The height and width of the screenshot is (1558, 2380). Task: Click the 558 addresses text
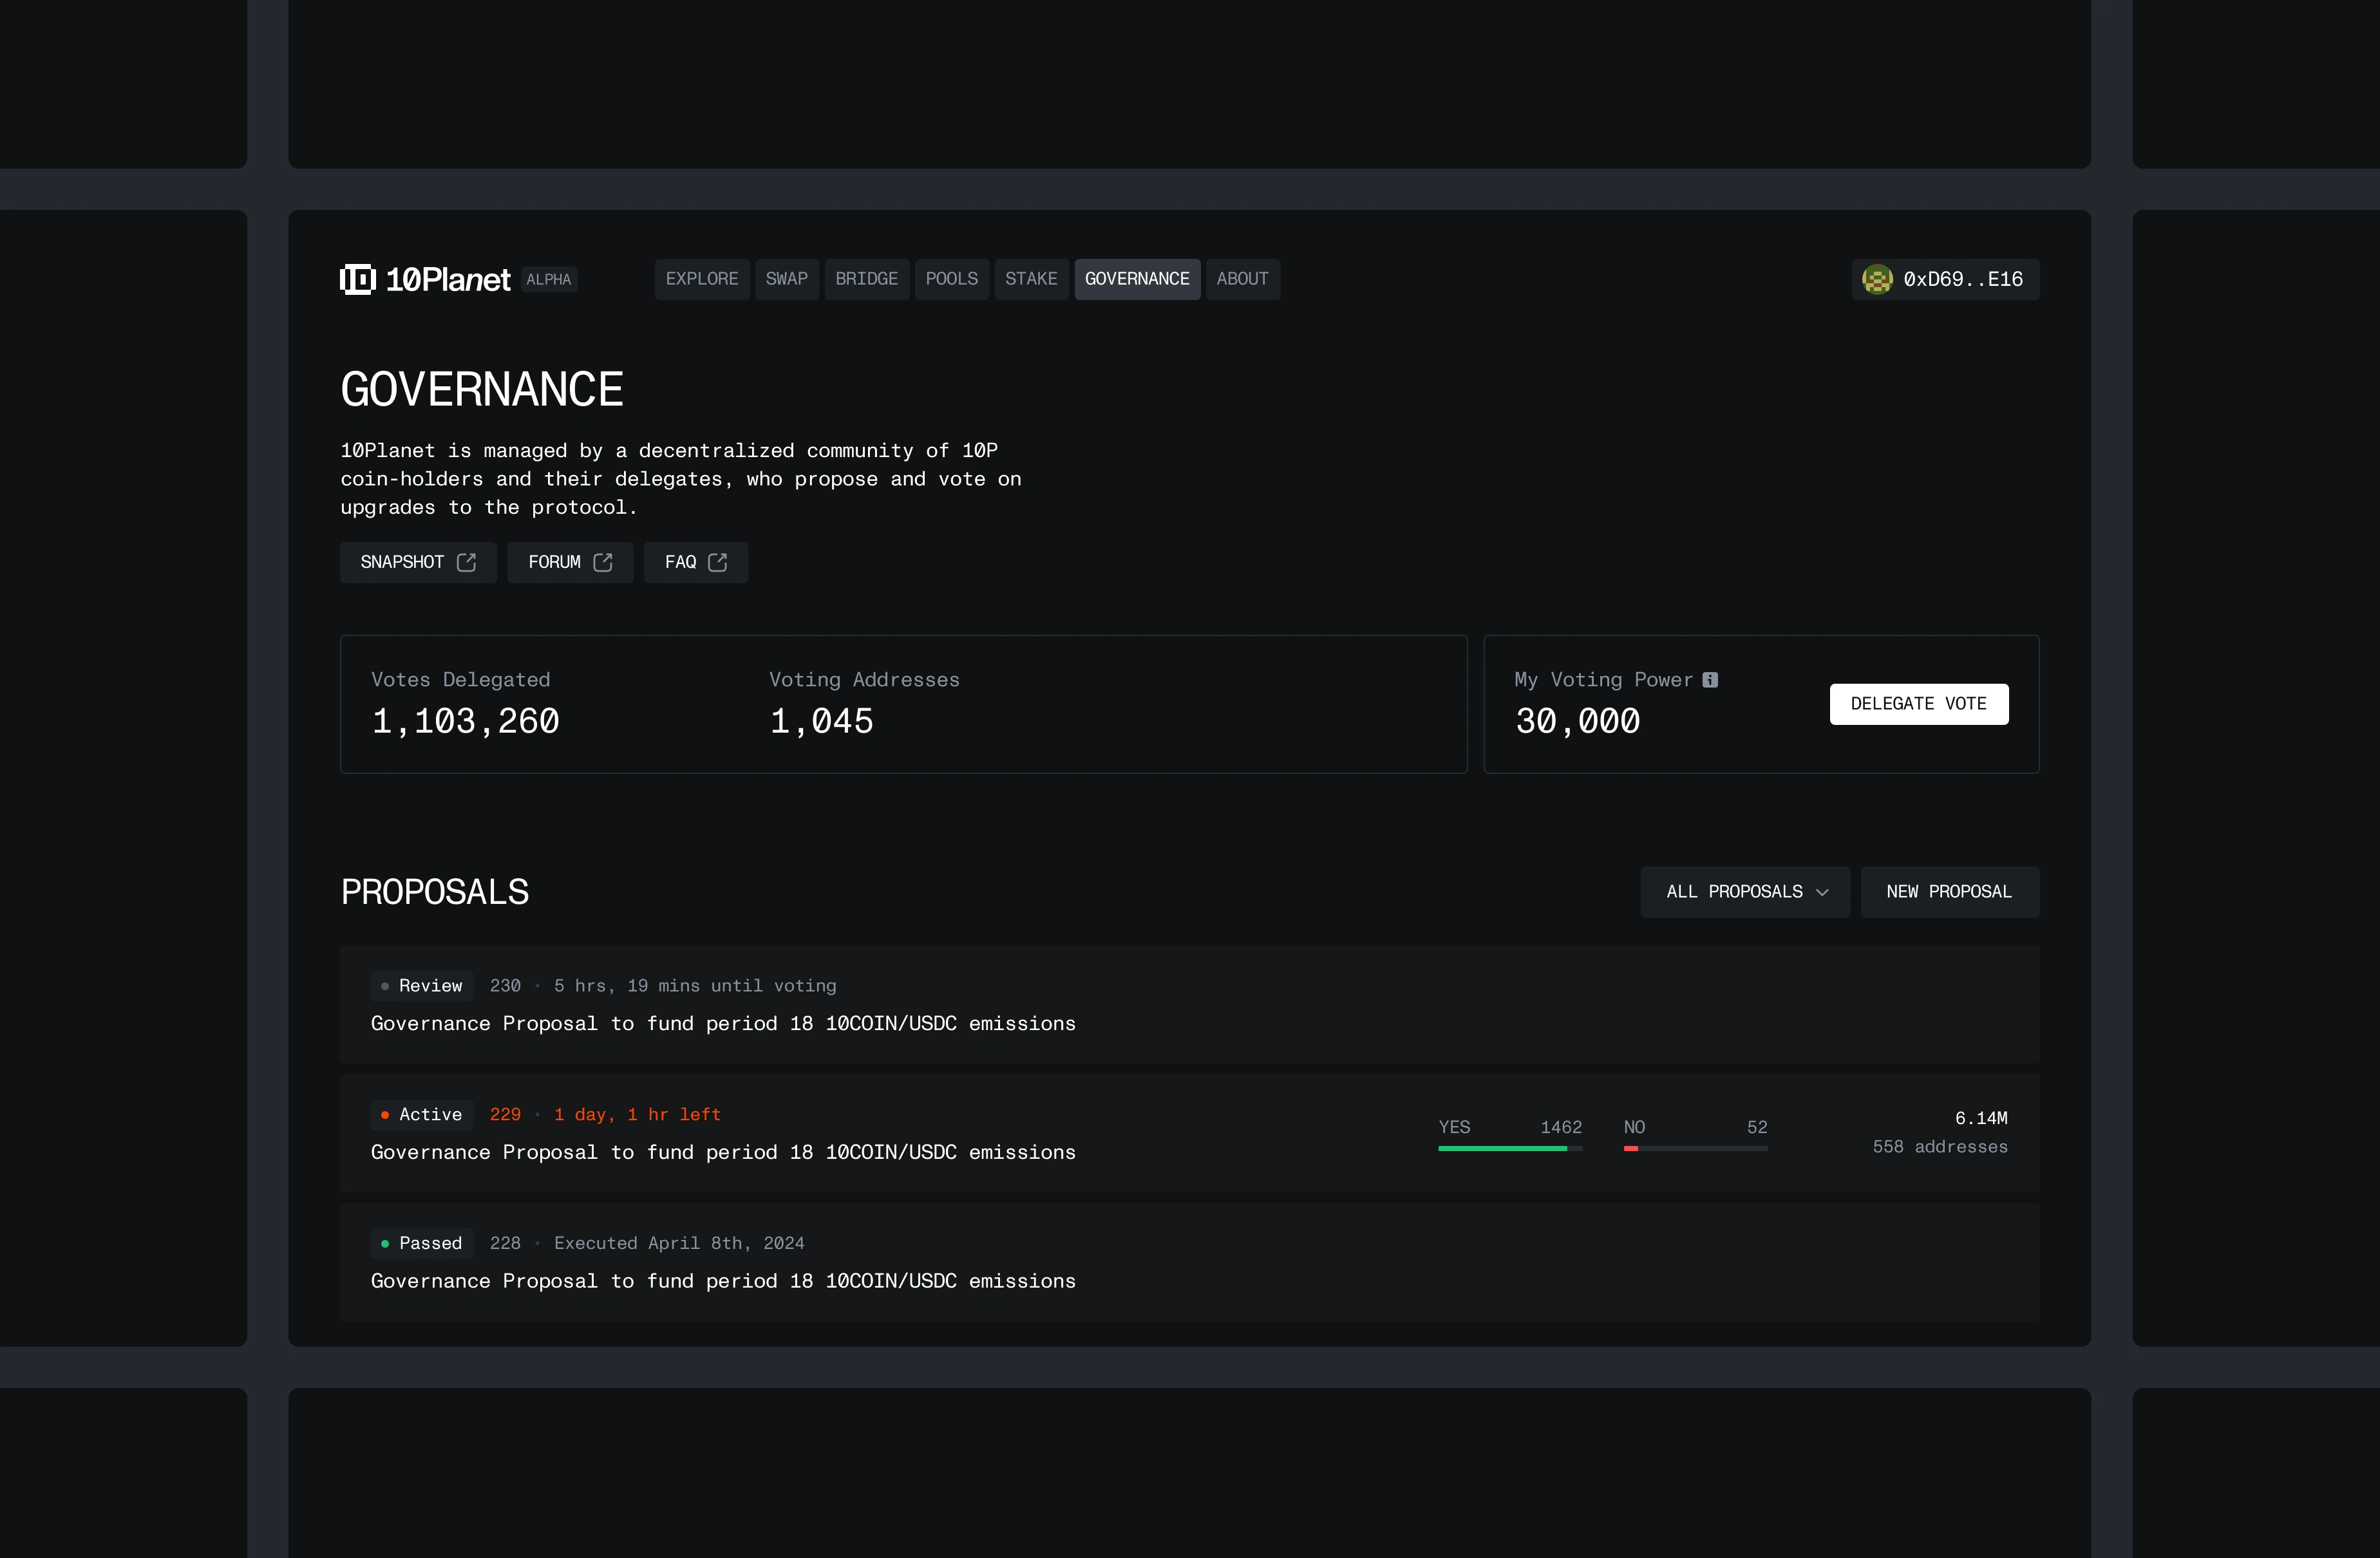coord(1940,1147)
